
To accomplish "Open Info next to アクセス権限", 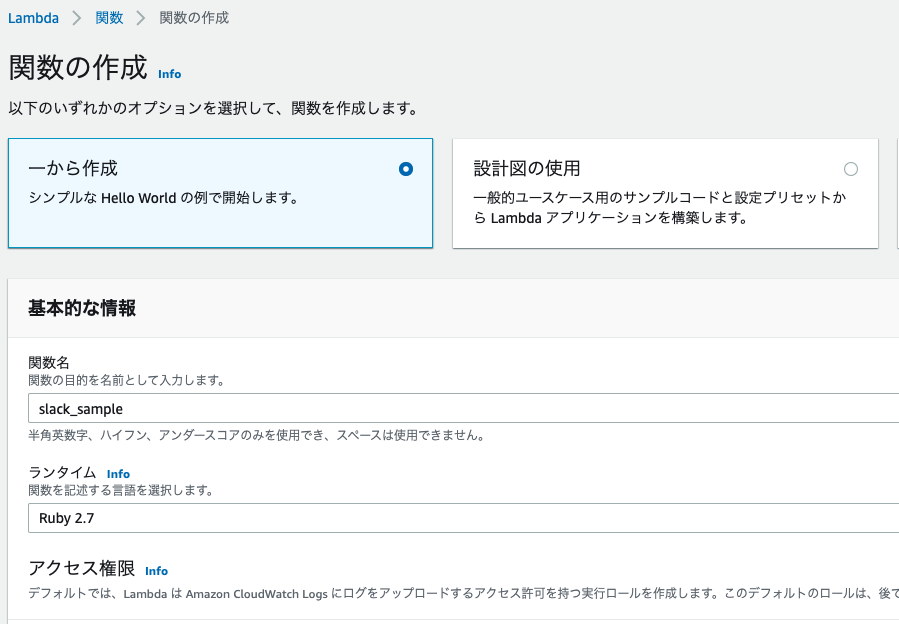I will tap(156, 571).
